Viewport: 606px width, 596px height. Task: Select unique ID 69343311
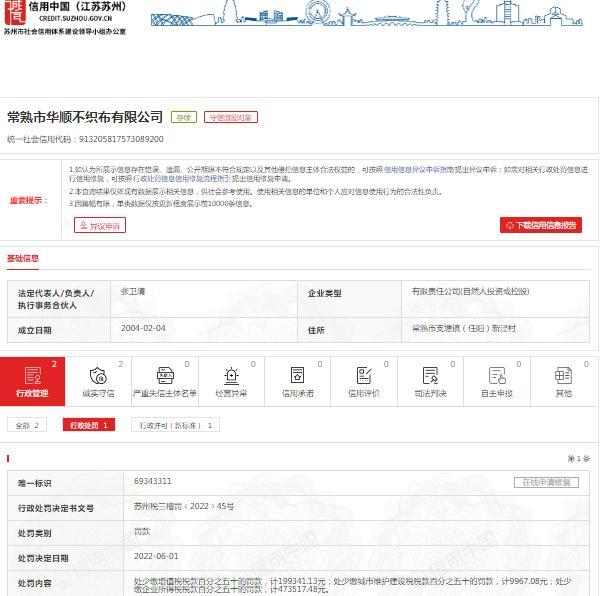click(x=152, y=481)
